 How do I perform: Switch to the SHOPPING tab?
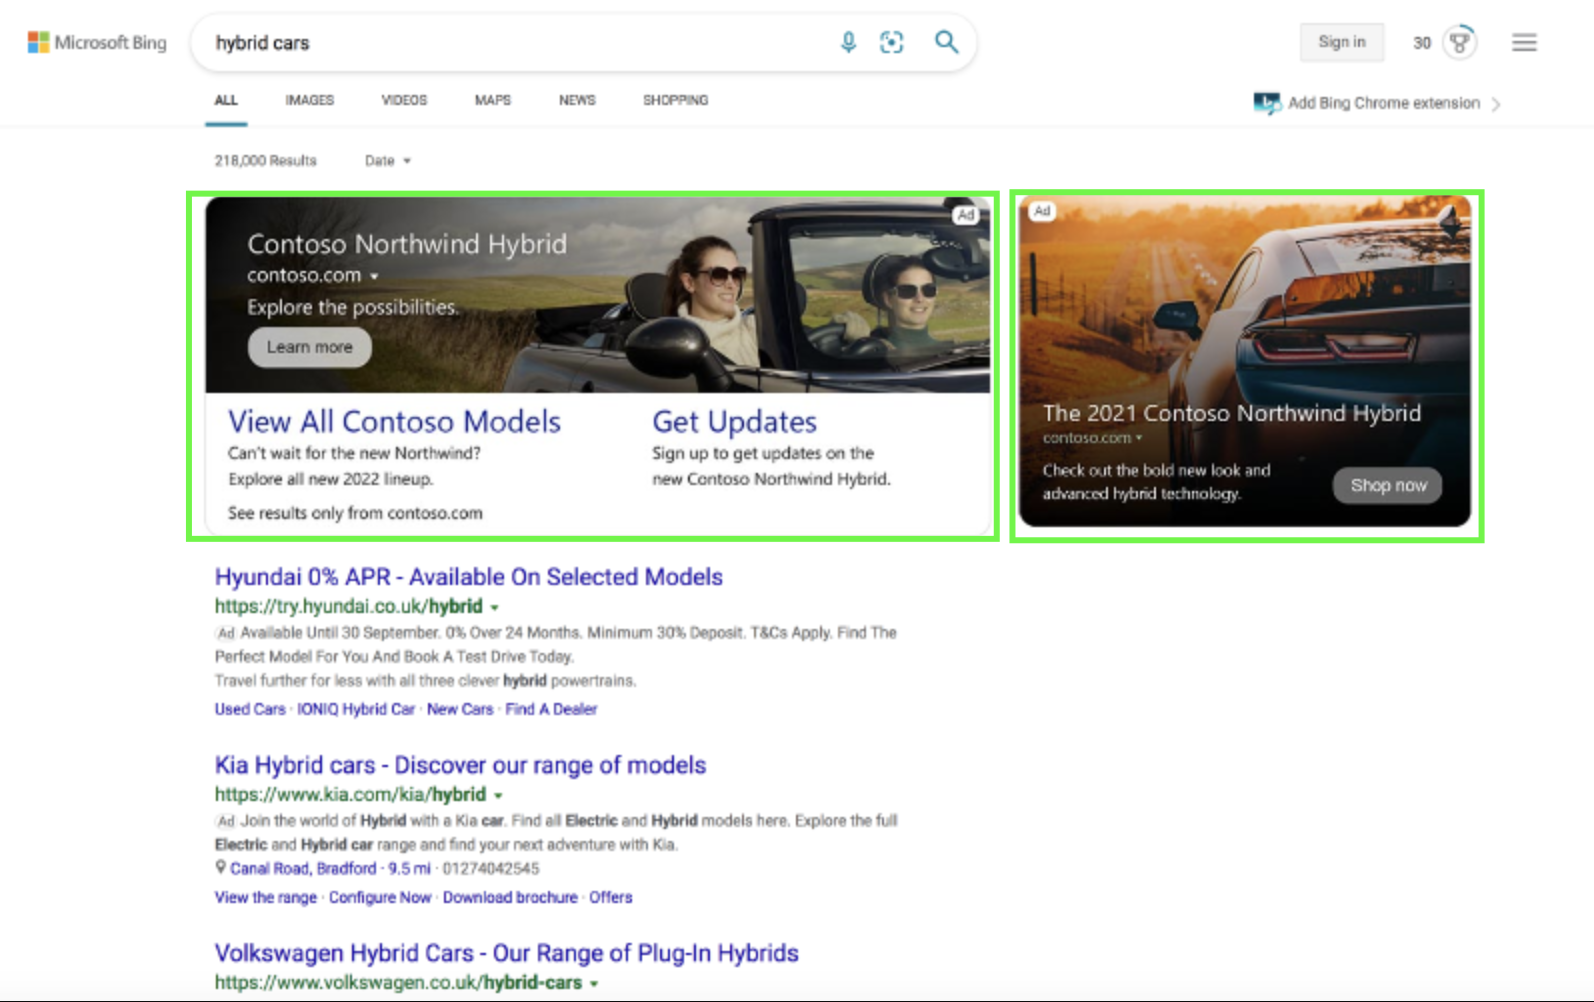(675, 100)
